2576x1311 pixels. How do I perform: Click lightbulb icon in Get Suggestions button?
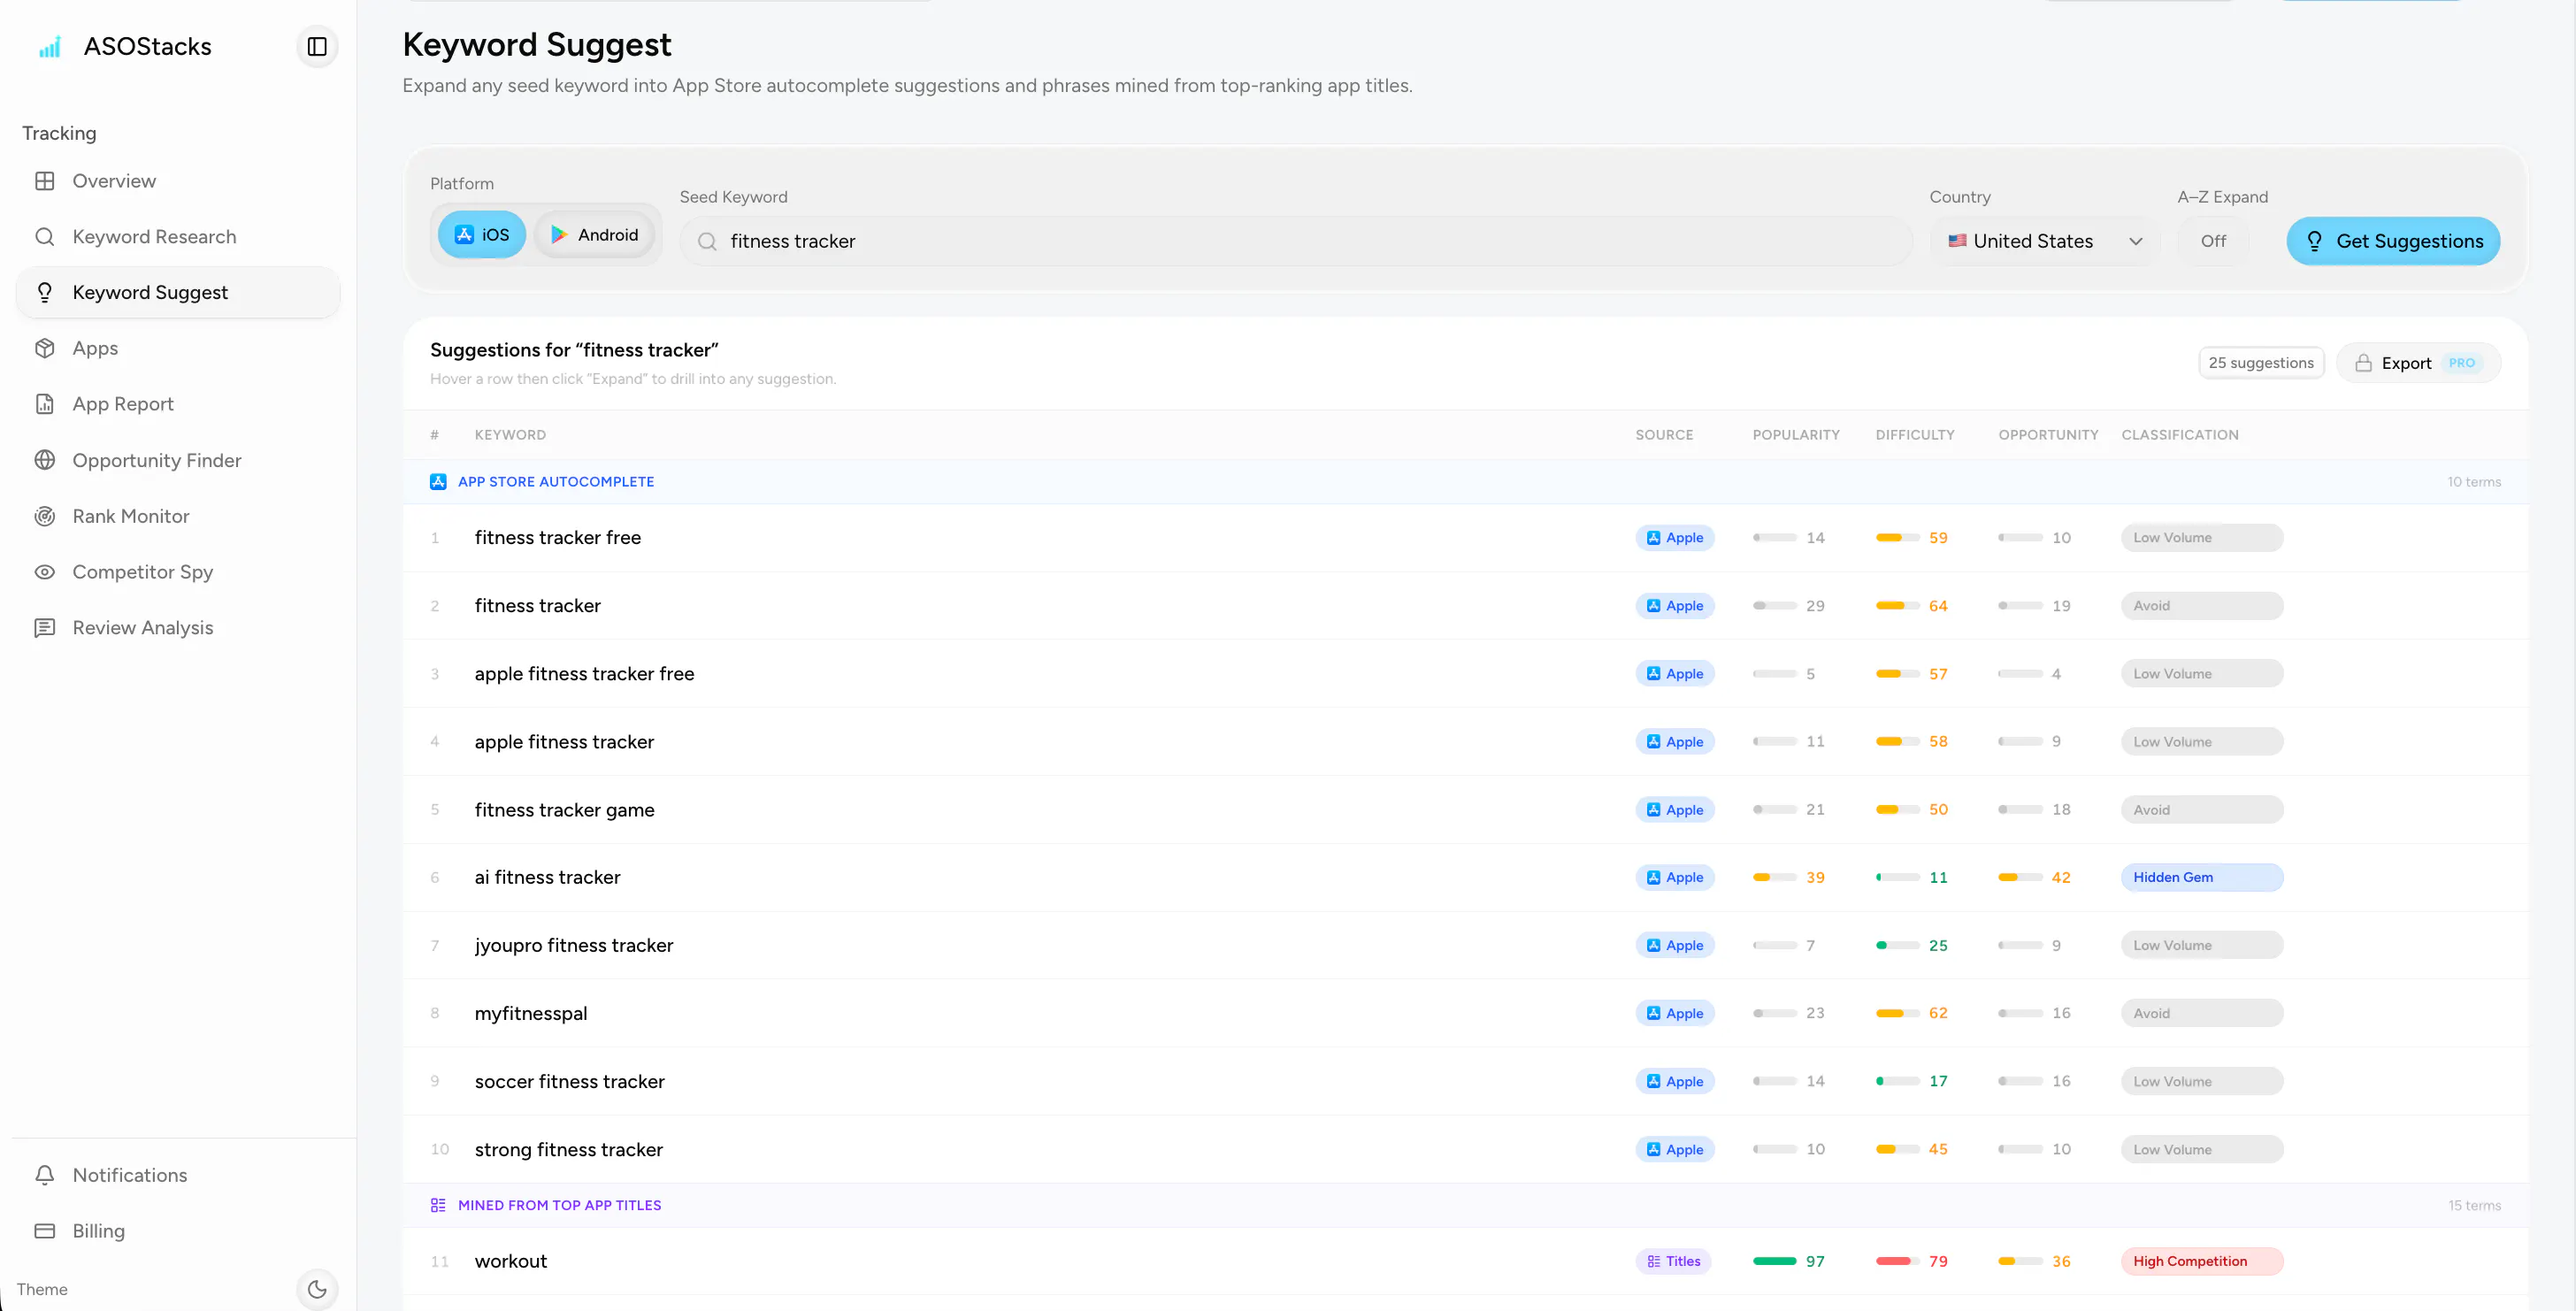[2314, 241]
